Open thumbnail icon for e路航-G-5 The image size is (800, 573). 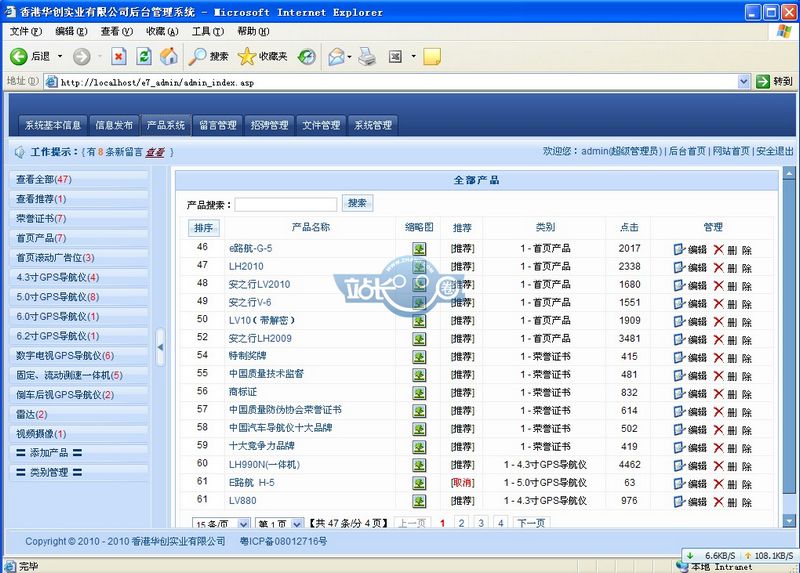419,249
